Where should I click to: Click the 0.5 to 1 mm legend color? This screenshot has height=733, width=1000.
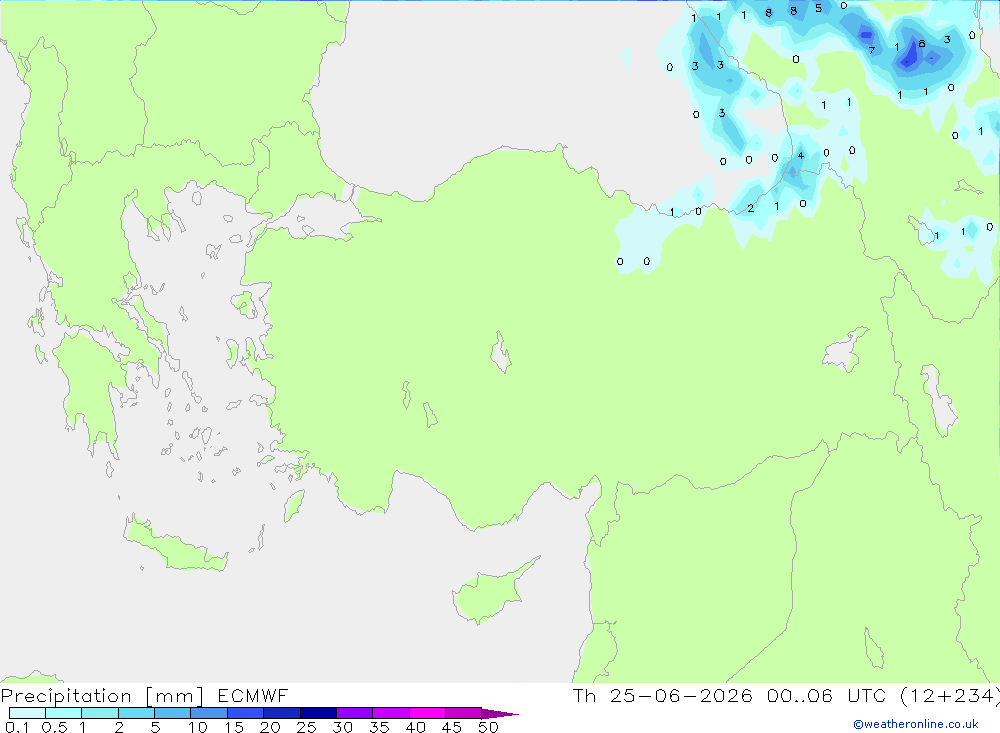(x=64, y=713)
